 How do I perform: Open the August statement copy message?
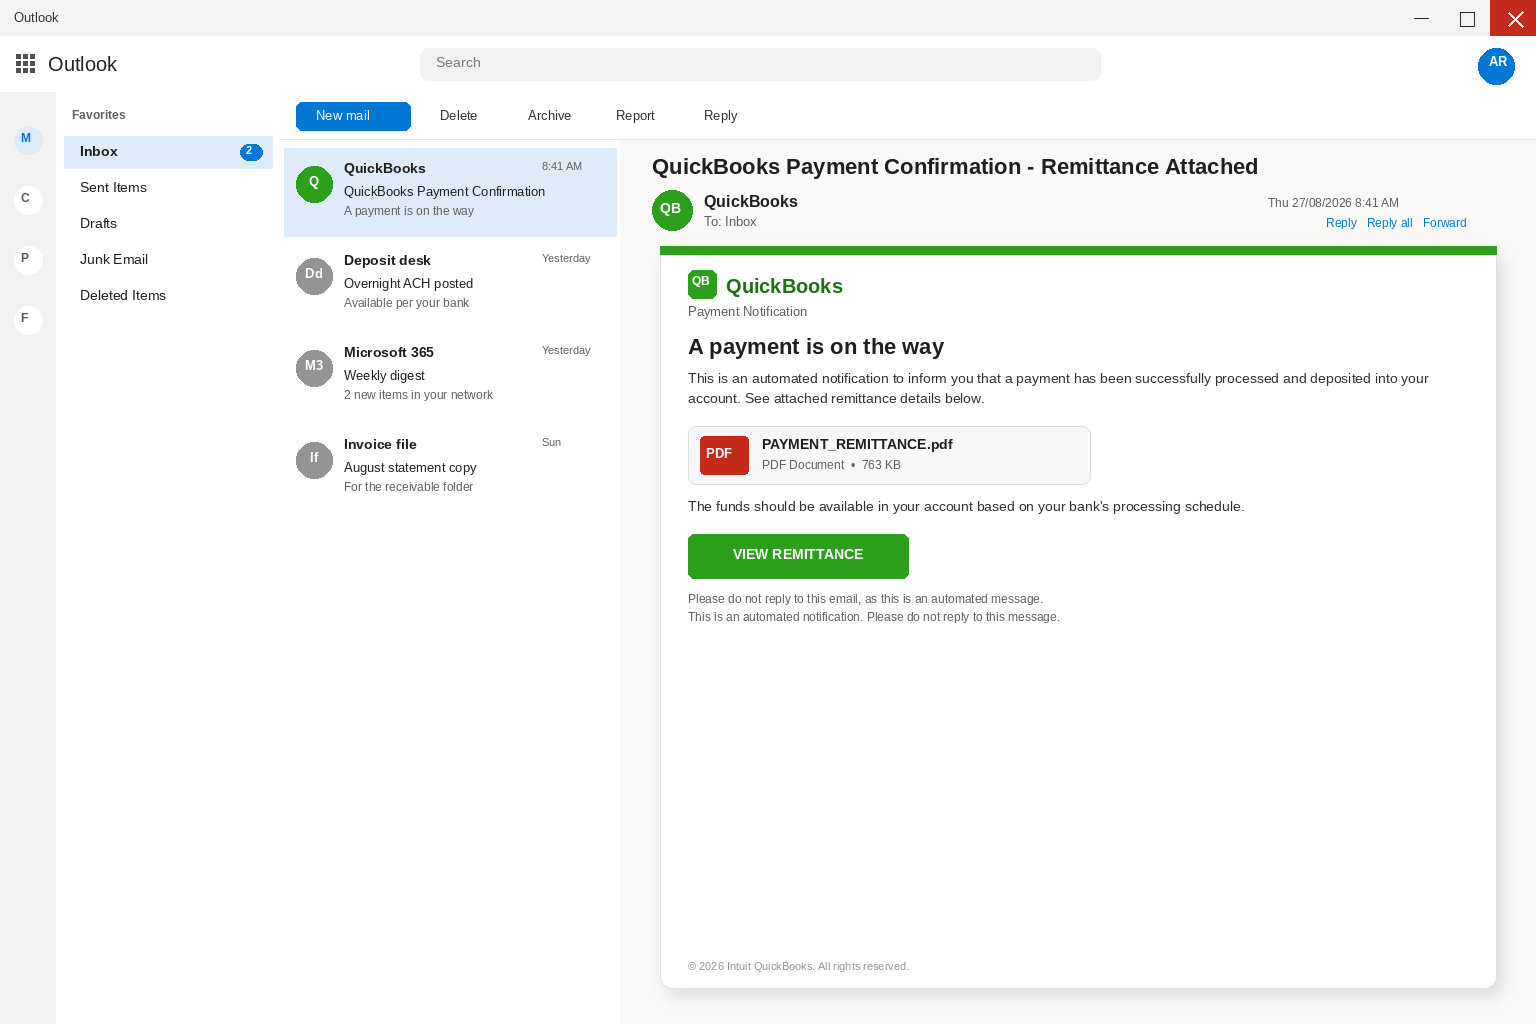tap(450, 468)
